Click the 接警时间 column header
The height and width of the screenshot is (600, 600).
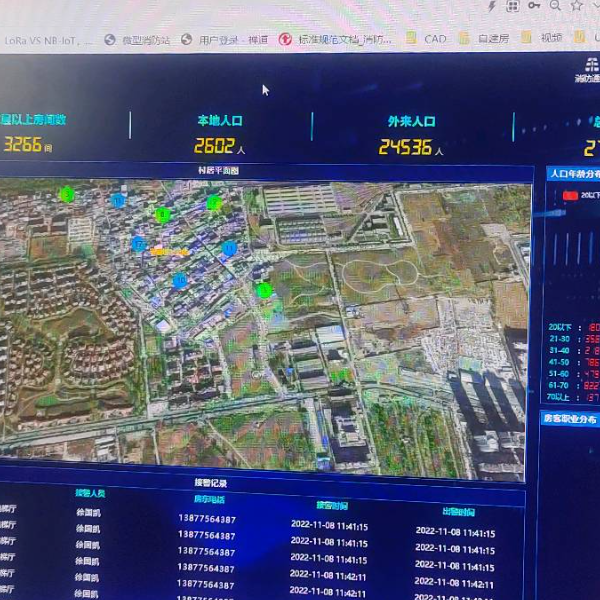tap(332, 506)
